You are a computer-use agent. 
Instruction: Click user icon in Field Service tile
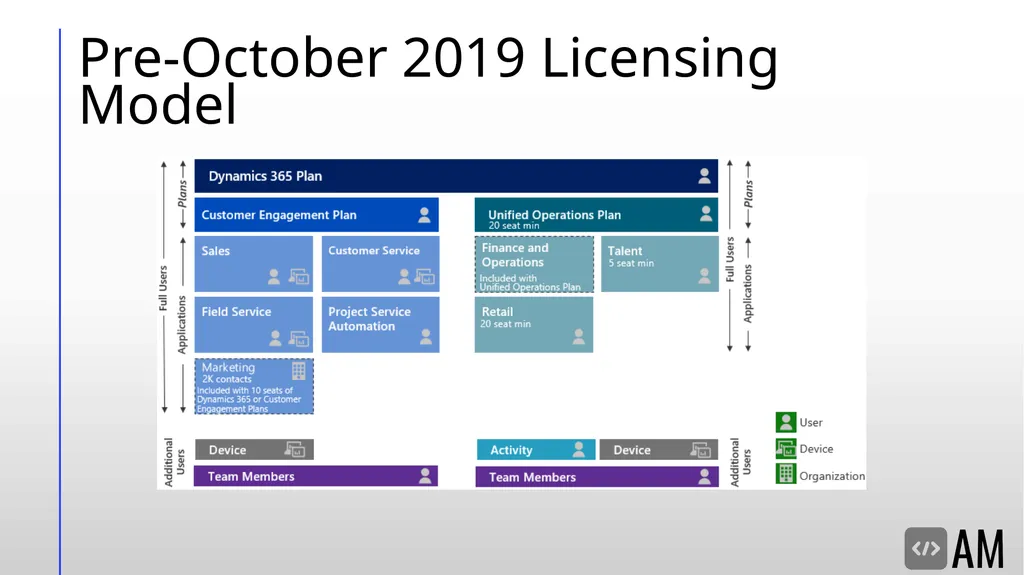(275, 338)
